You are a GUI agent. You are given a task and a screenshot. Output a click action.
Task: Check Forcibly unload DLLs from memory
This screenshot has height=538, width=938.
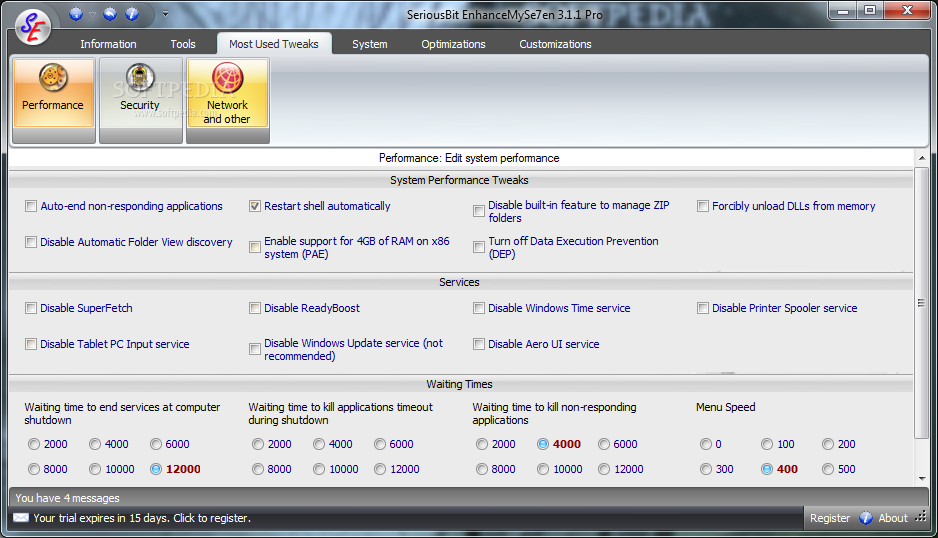tap(703, 206)
